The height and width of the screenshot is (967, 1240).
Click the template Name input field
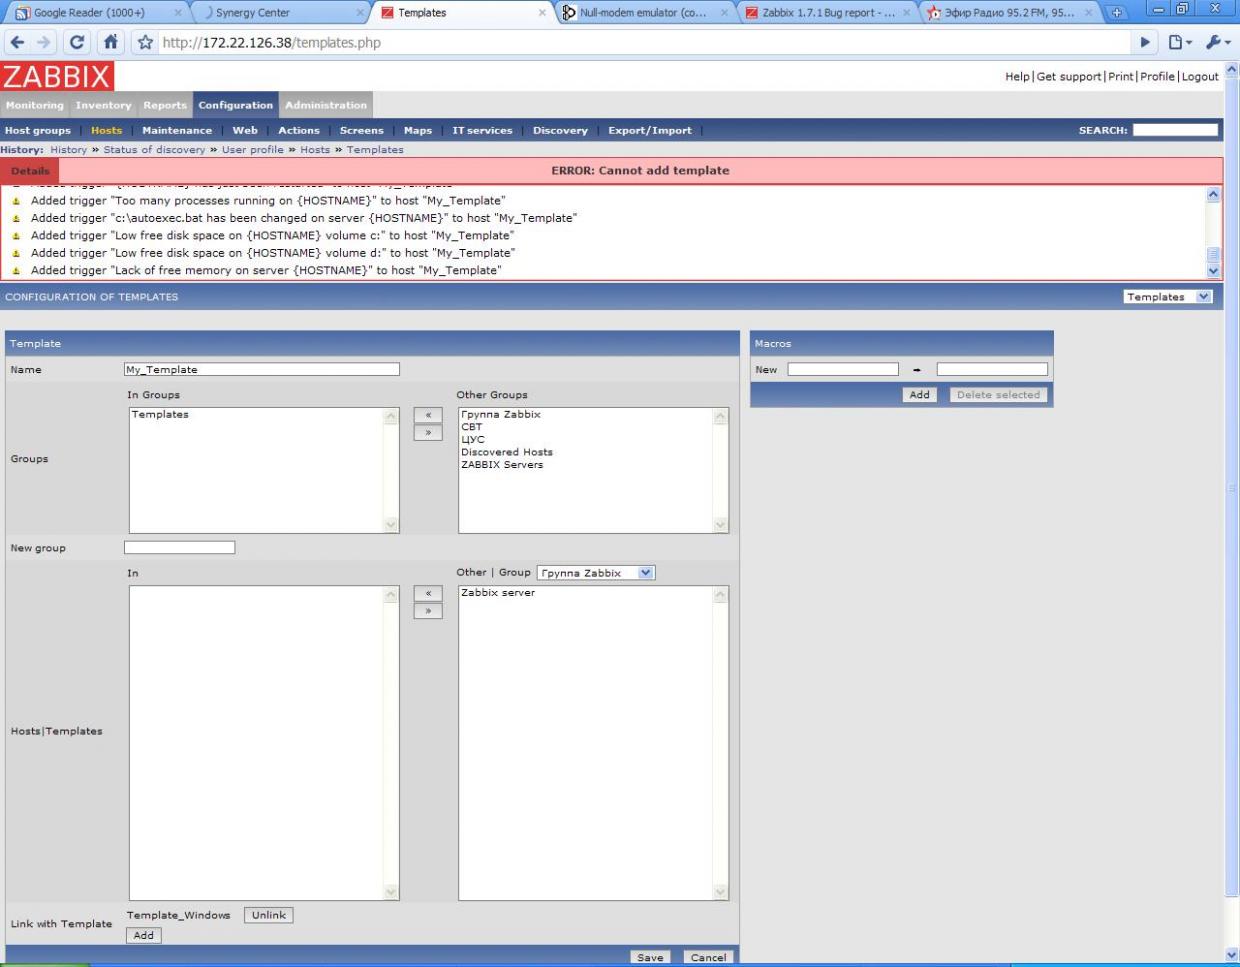pyautogui.click(x=262, y=370)
